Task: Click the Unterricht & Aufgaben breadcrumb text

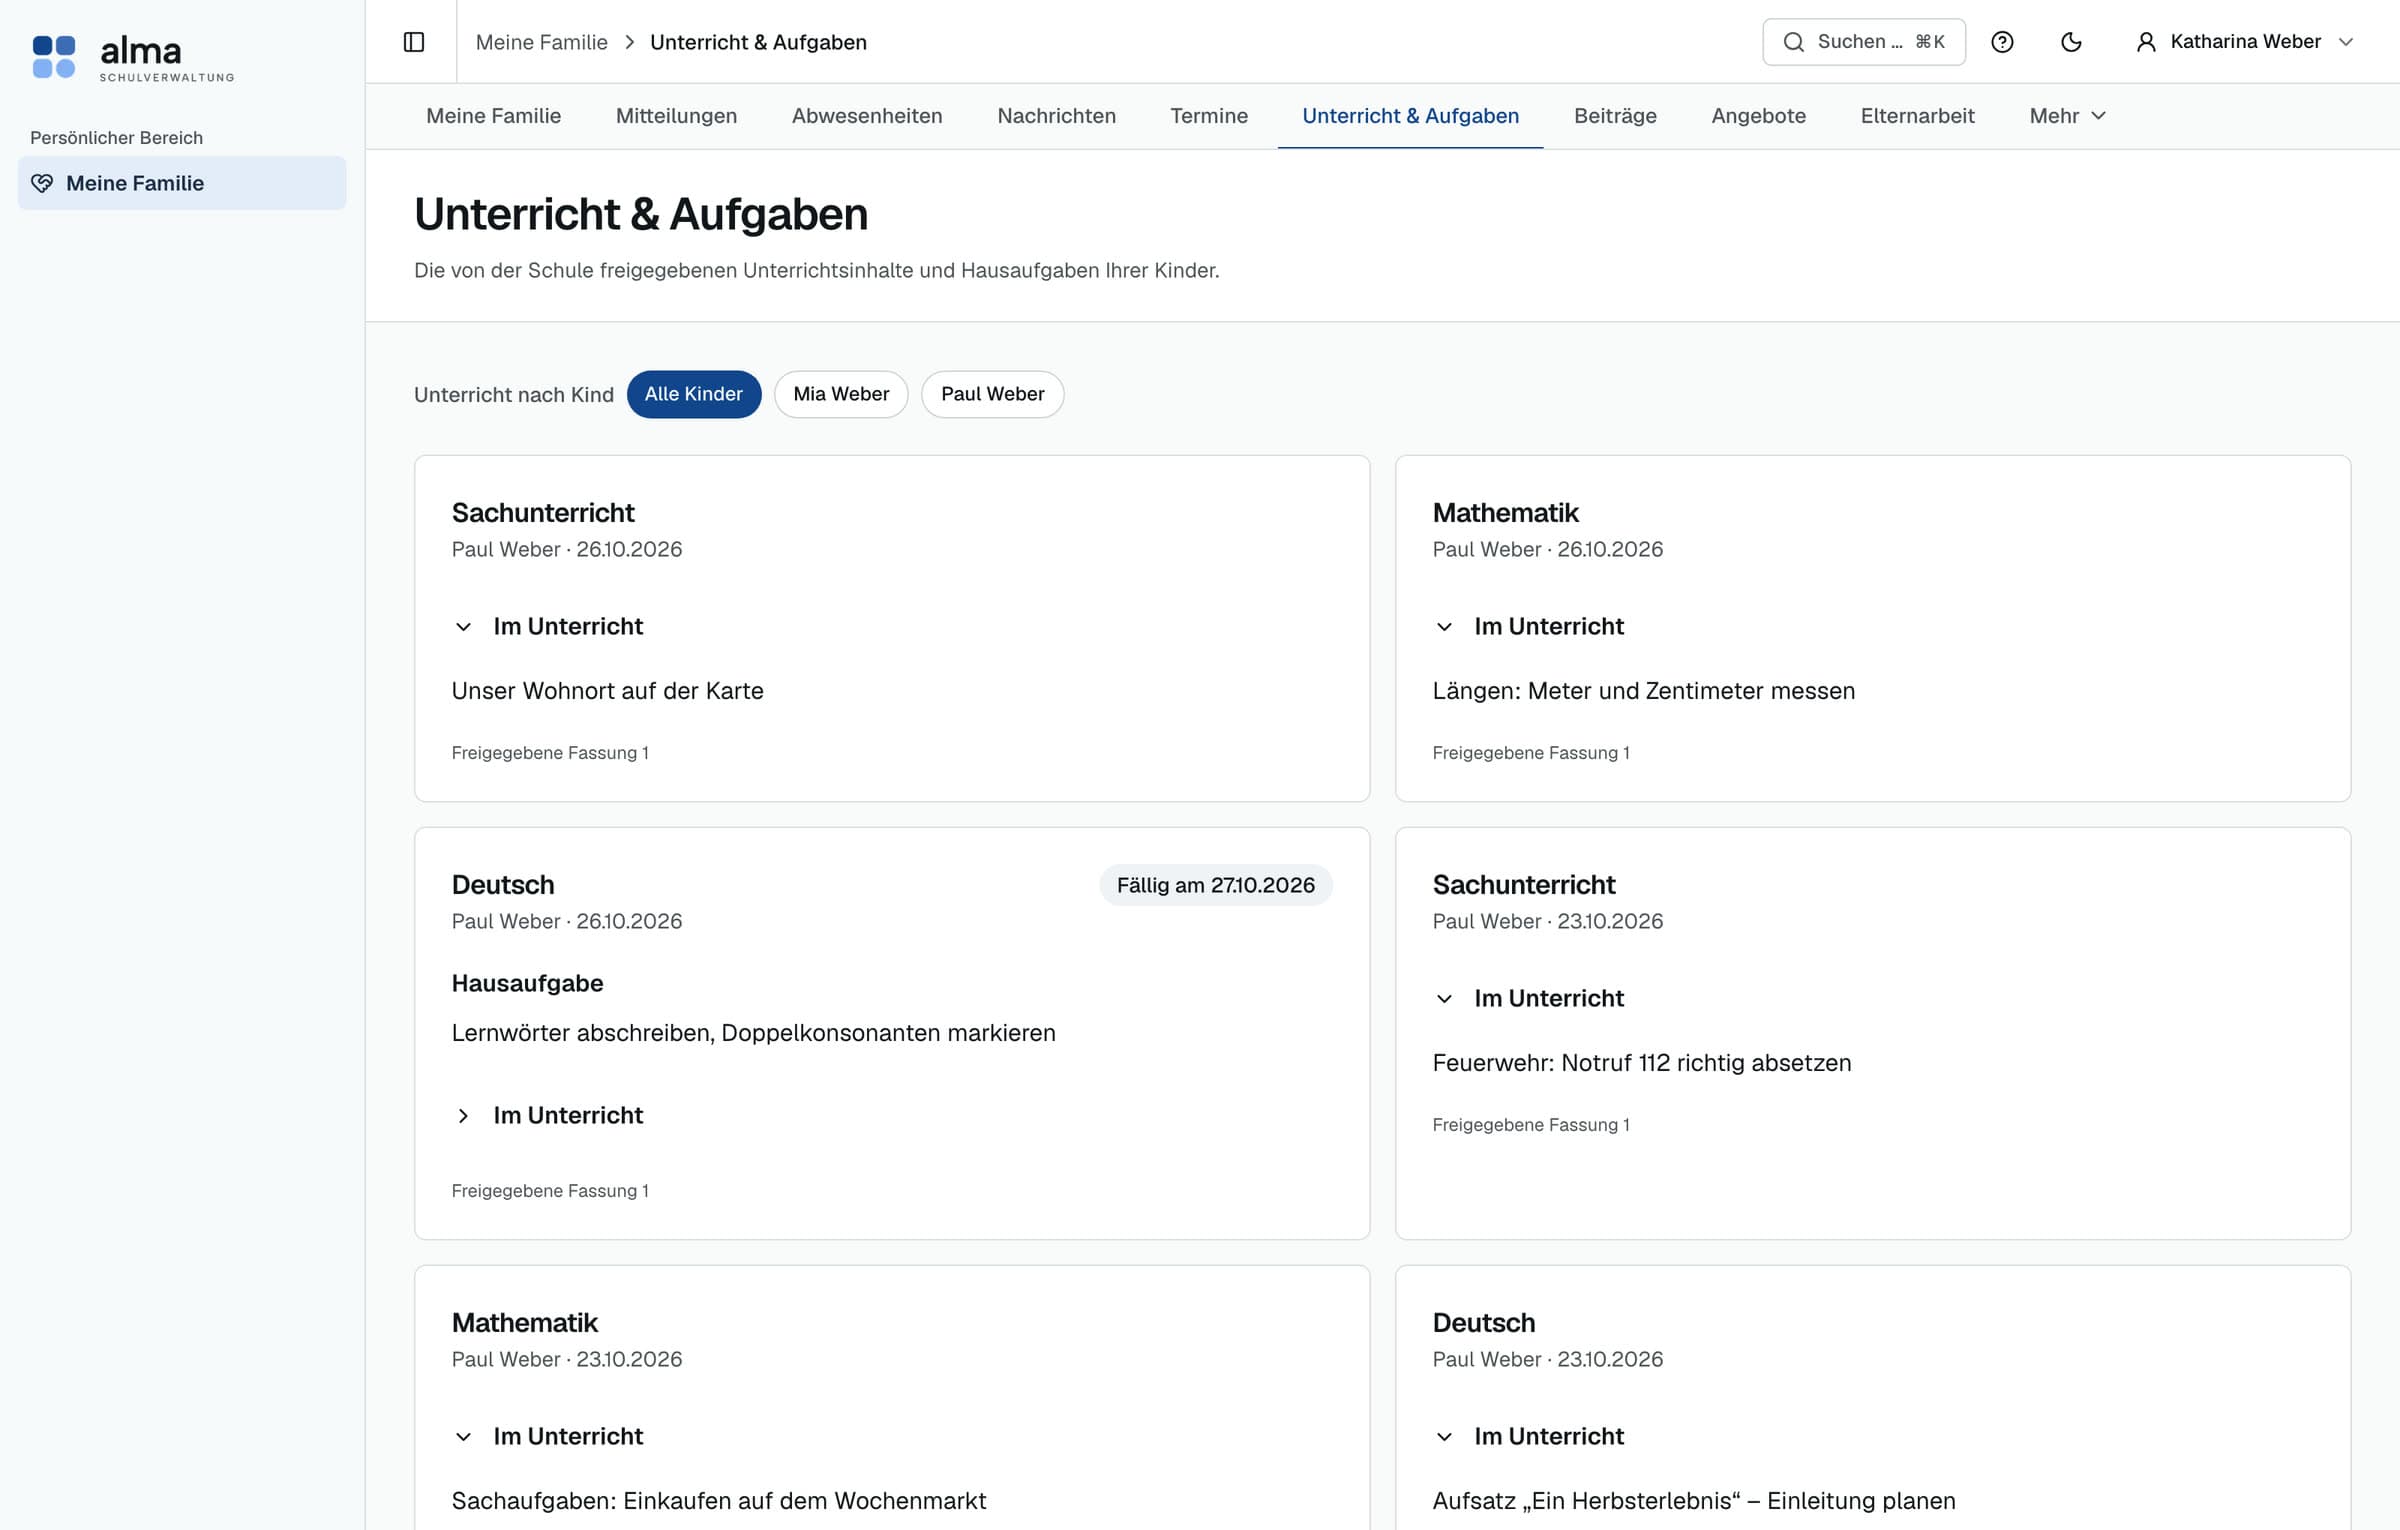Action: 758,42
